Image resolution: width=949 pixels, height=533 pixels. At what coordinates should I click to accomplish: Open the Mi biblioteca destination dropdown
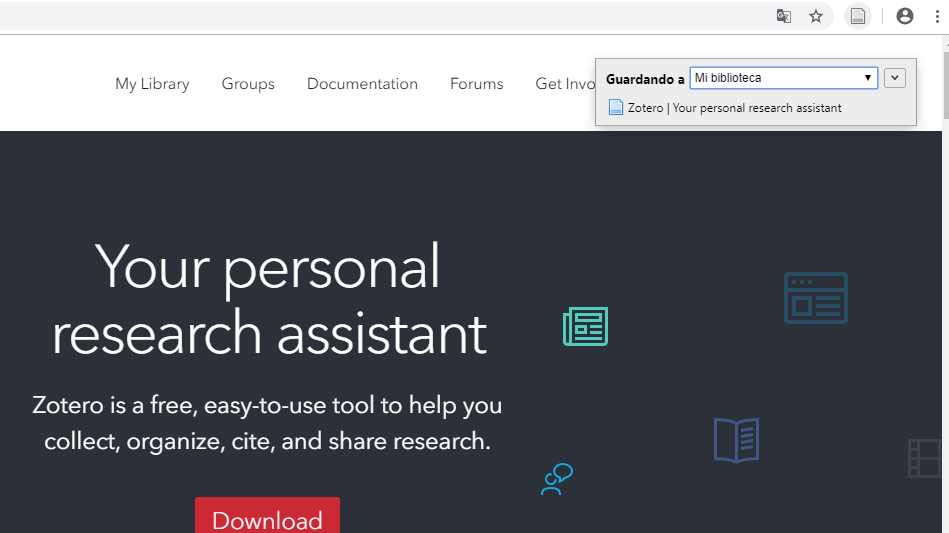click(784, 78)
